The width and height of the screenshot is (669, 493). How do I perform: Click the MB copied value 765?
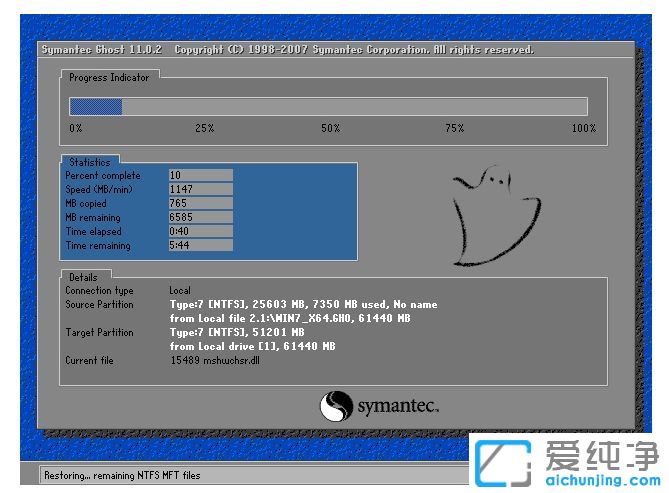coord(201,203)
